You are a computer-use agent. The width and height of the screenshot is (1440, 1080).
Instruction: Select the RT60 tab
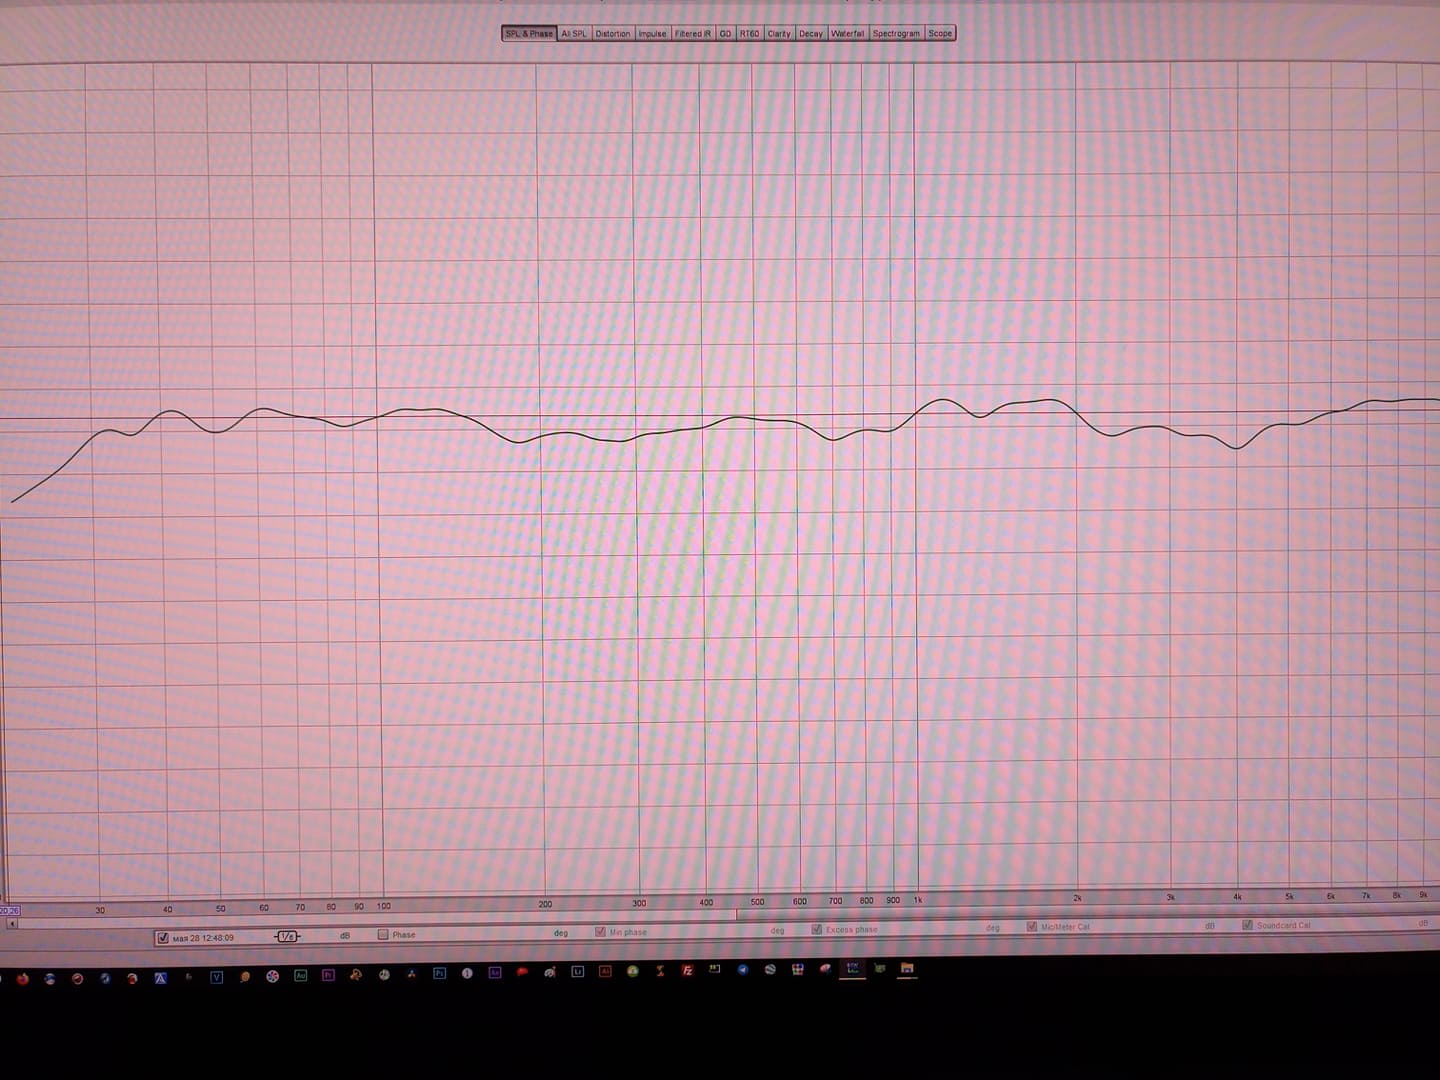point(749,34)
